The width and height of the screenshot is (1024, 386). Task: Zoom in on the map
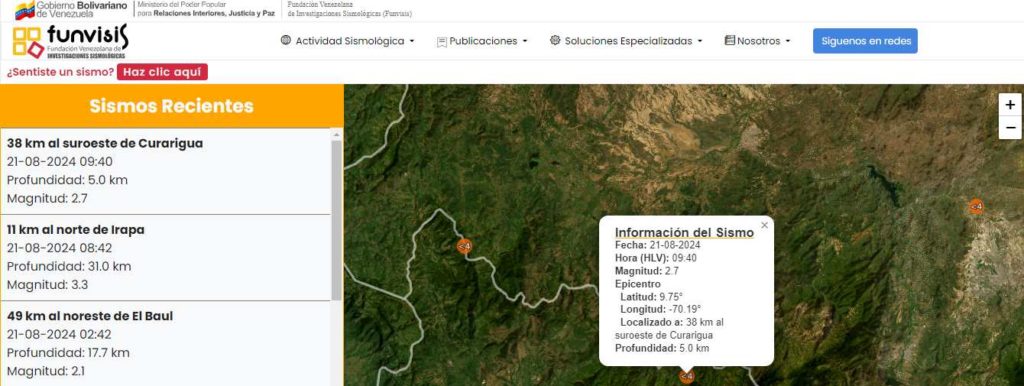click(x=1010, y=105)
